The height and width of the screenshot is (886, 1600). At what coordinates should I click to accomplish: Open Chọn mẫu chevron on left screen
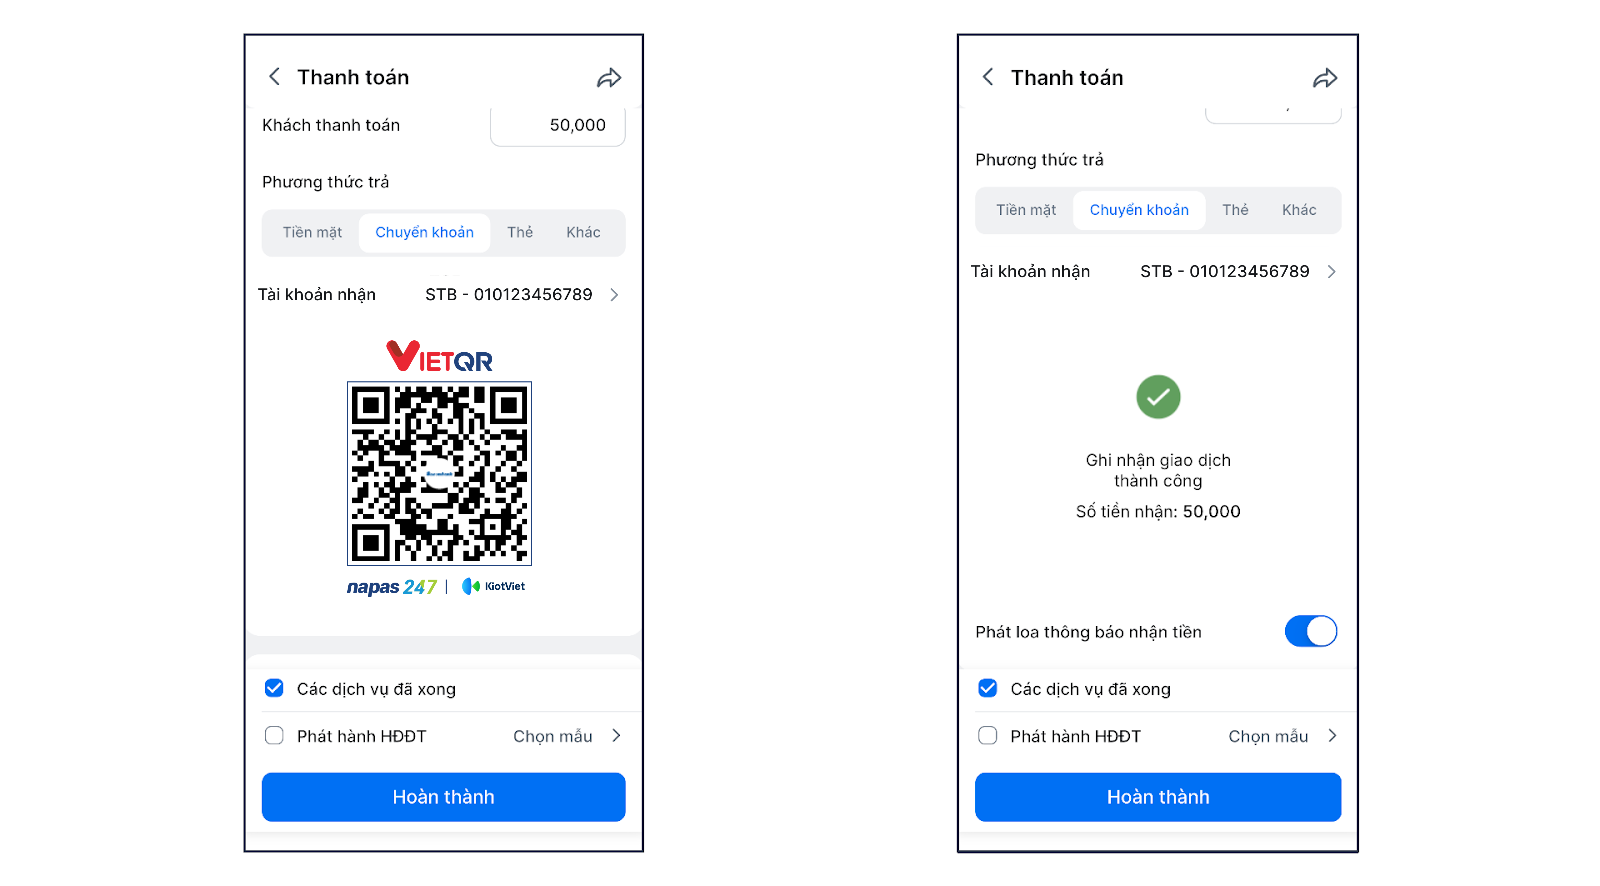tap(616, 735)
